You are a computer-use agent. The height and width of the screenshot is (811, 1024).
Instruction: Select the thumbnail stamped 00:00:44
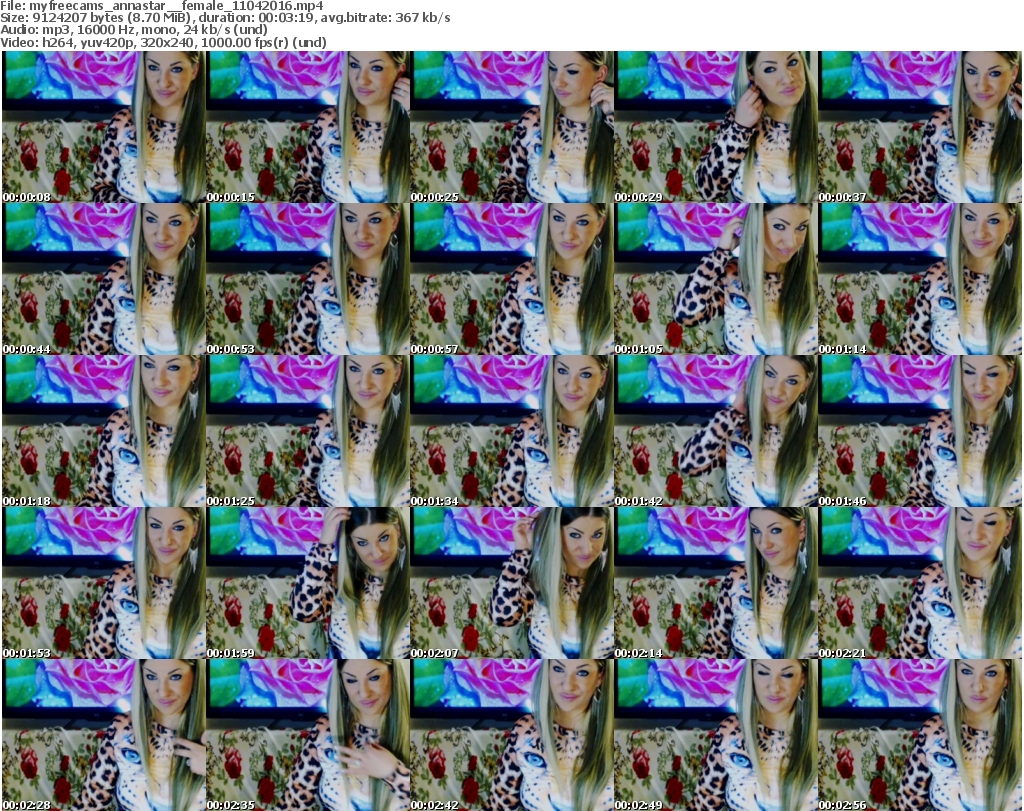pyautogui.click(x=103, y=279)
